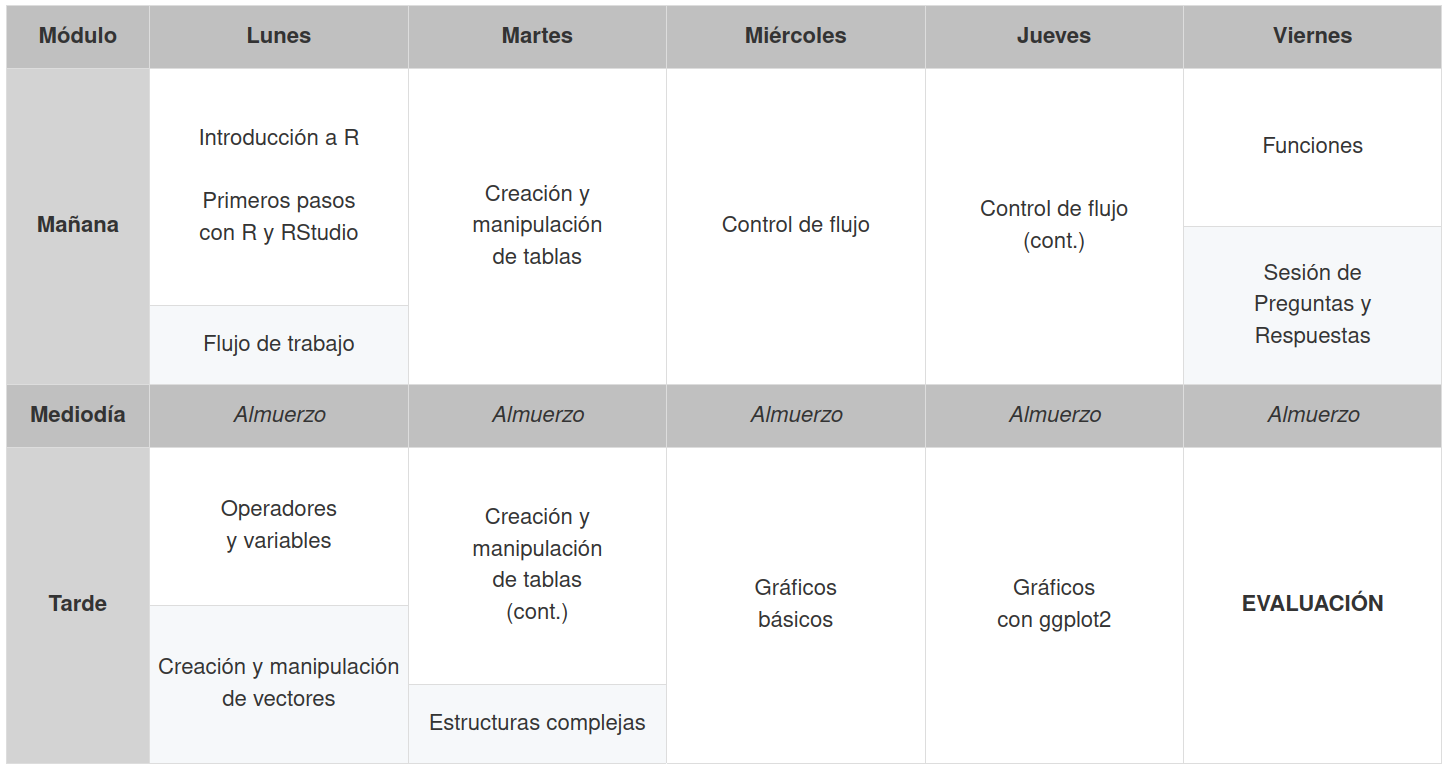Click the Introducción a R text
The image size is (1448, 770).
click(x=279, y=138)
